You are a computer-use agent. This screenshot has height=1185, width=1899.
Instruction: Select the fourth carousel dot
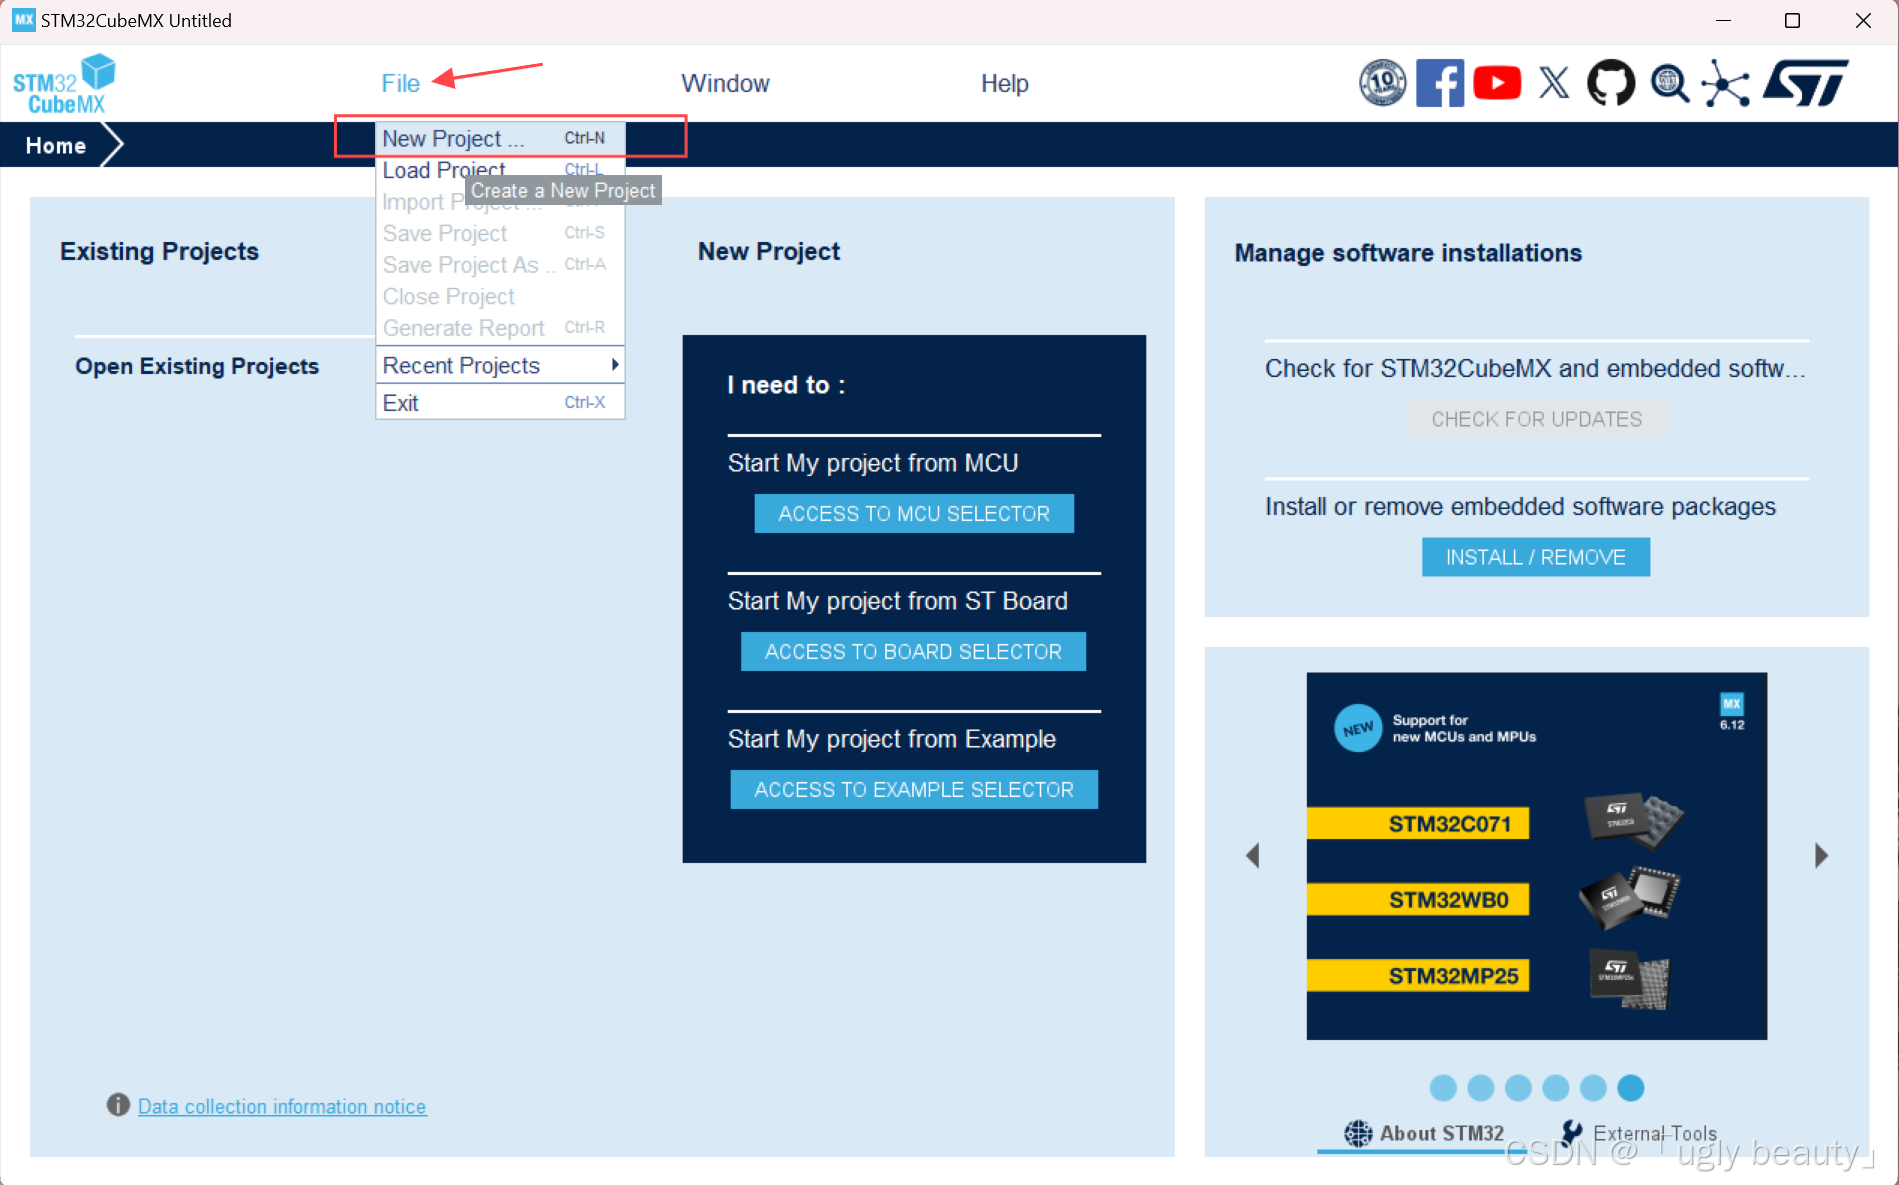point(1556,1087)
